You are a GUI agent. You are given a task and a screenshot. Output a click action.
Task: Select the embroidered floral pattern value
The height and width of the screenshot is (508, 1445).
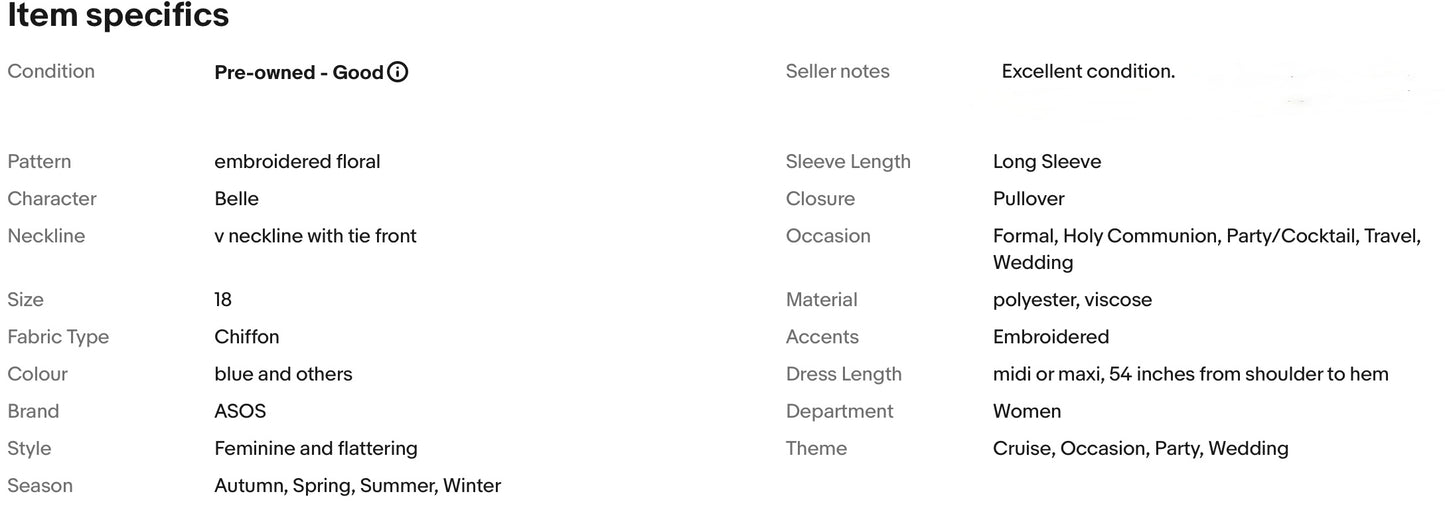coord(297,162)
